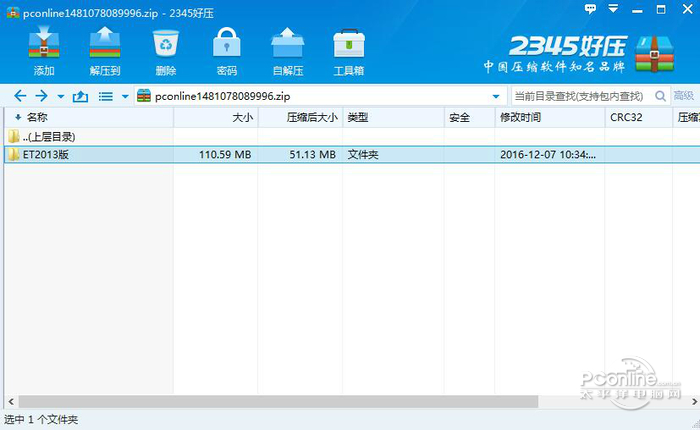Click the up-one-level folder icon
This screenshot has width=700, height=430.
[80, 96]
